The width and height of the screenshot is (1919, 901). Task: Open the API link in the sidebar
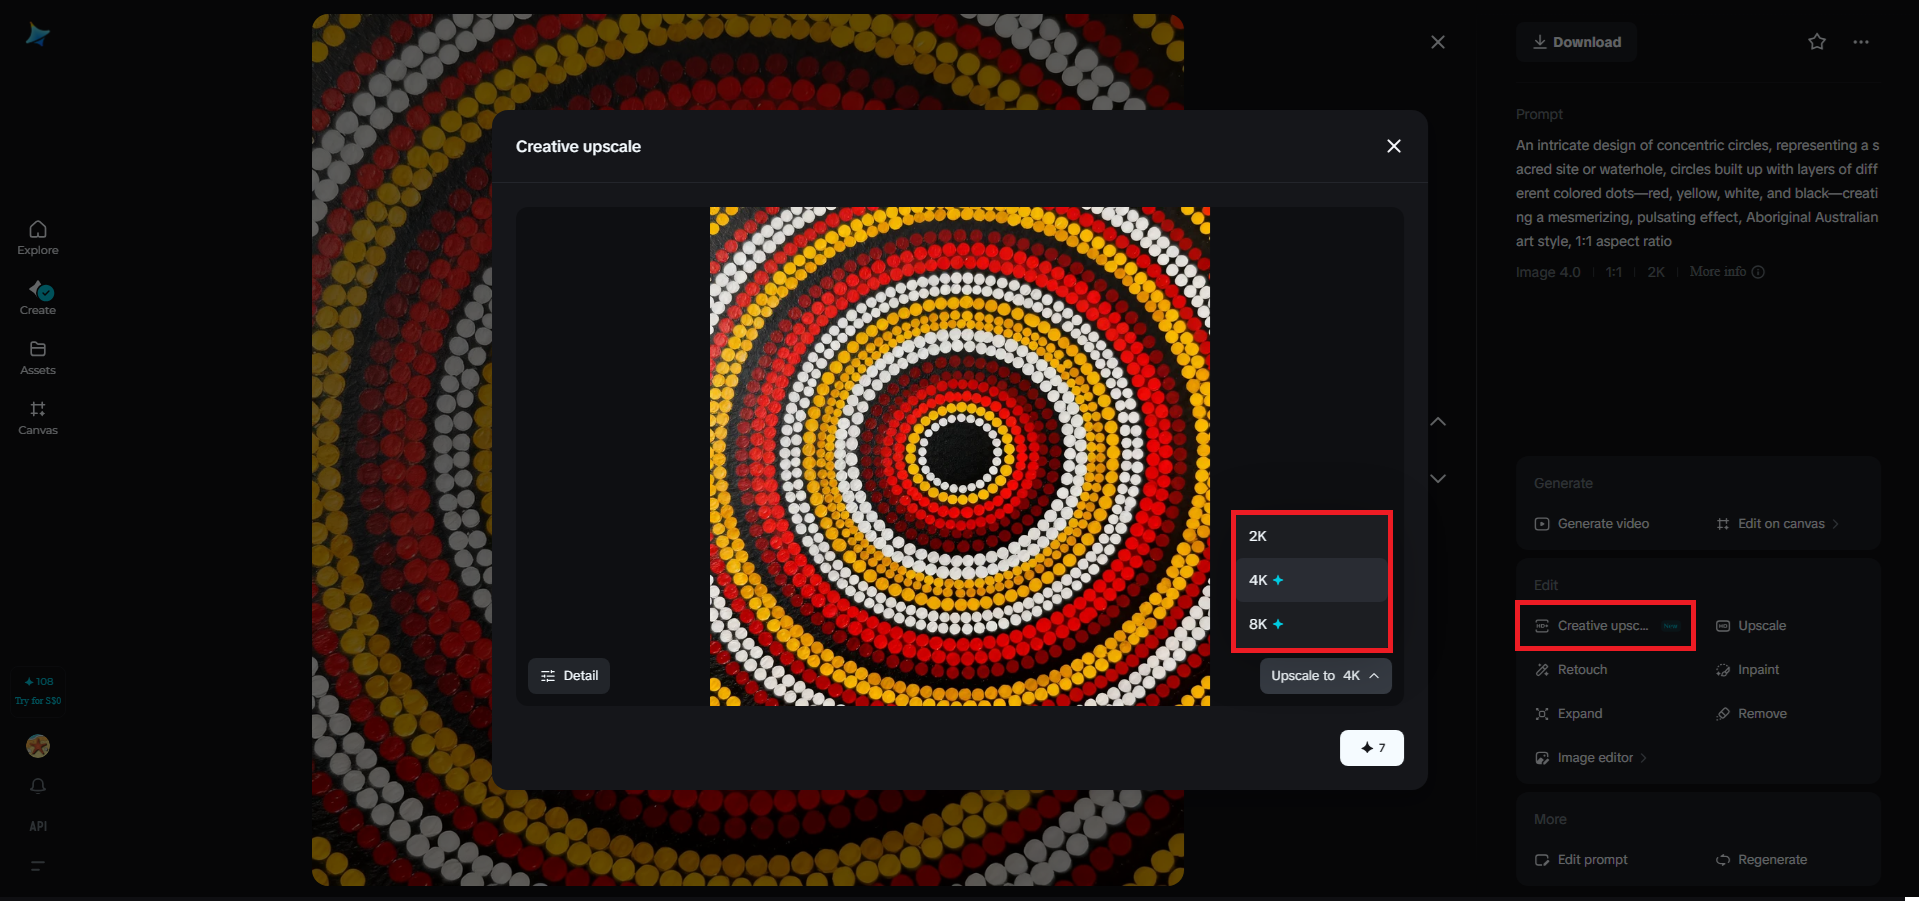(x=38, y=826)
